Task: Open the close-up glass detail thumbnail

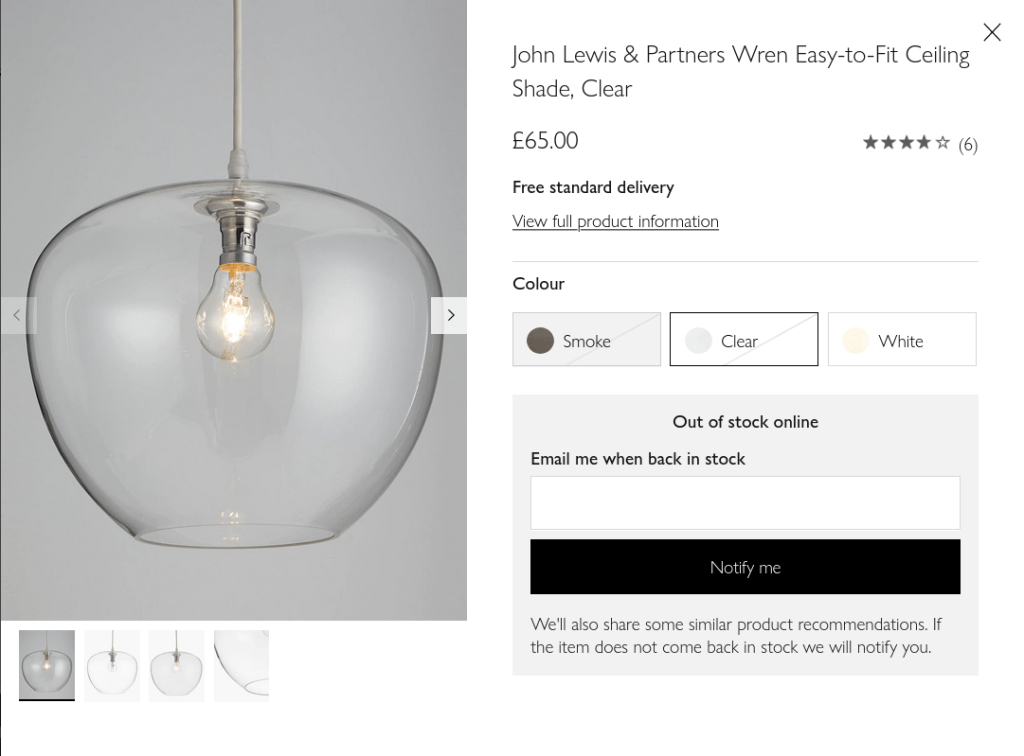Action: (241, 664)
